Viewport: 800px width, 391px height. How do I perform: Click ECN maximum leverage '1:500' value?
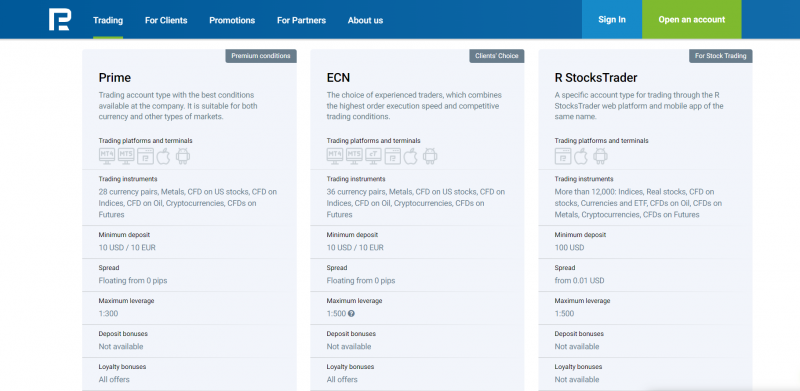pos(336,313)
